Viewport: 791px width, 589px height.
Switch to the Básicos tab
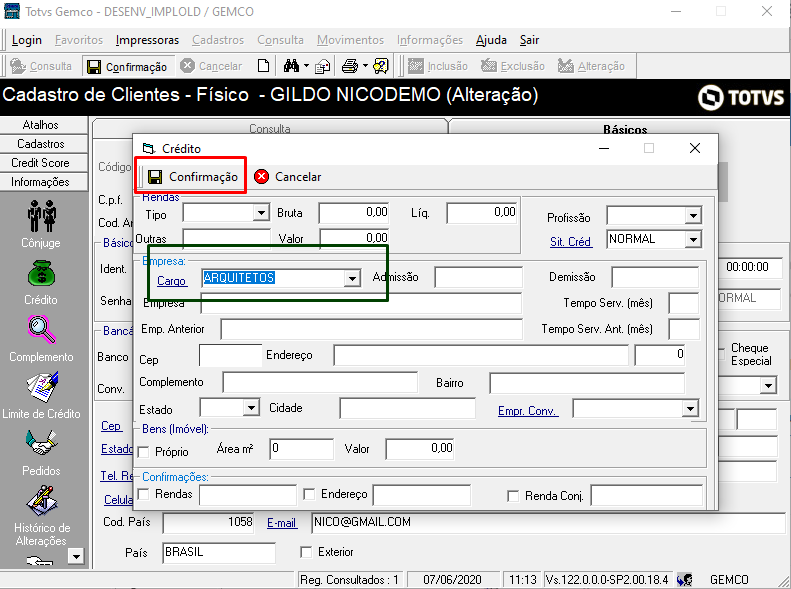pos(625,129)
